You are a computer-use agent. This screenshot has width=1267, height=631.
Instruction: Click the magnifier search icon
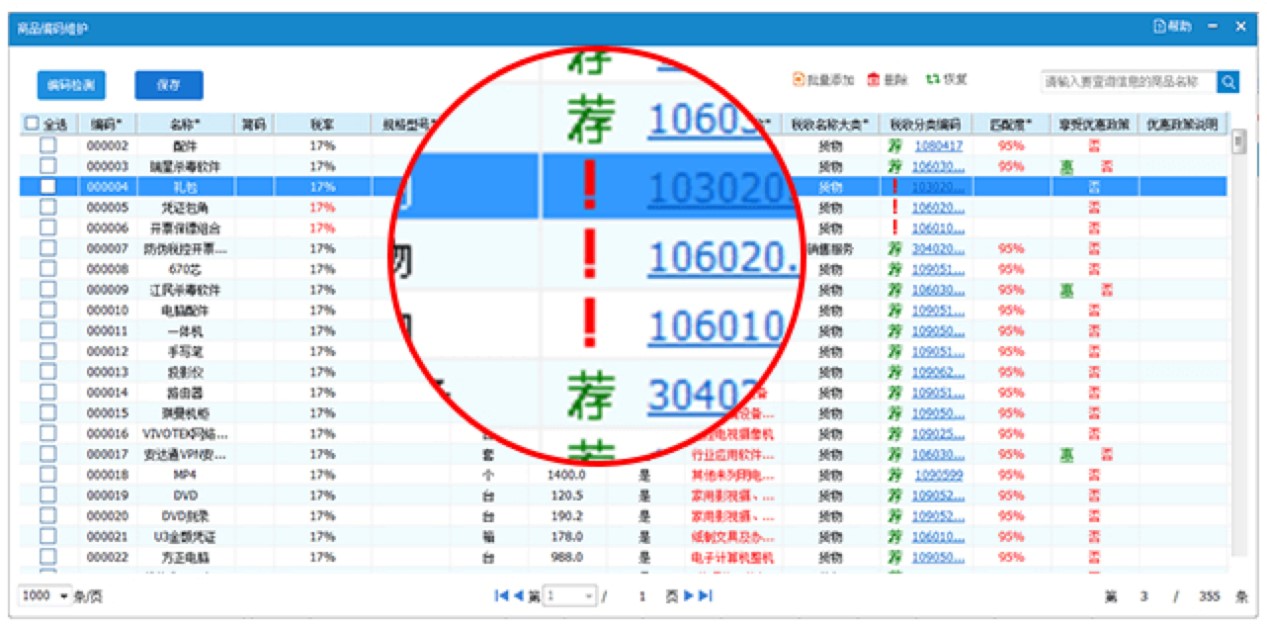pos(1229,82)
